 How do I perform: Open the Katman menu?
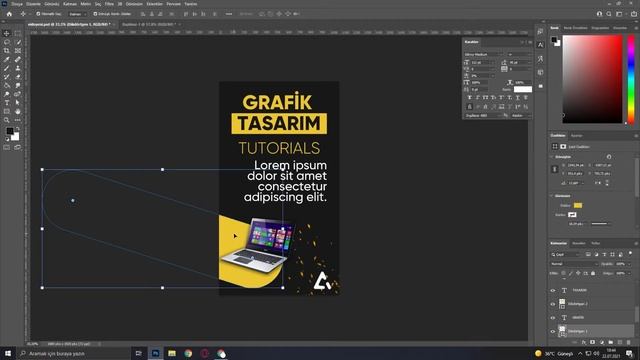[x=70, y=4]
